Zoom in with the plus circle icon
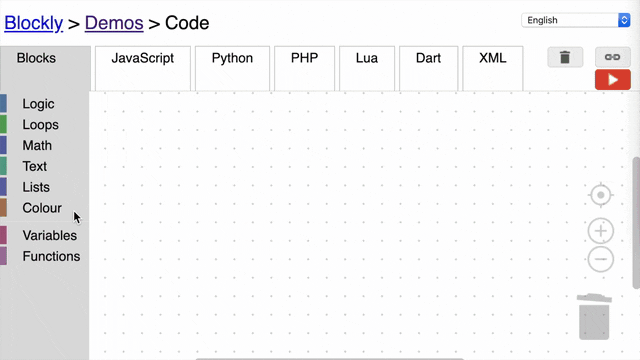The height and width of the screenshot is (360, 640). [600, 231]
